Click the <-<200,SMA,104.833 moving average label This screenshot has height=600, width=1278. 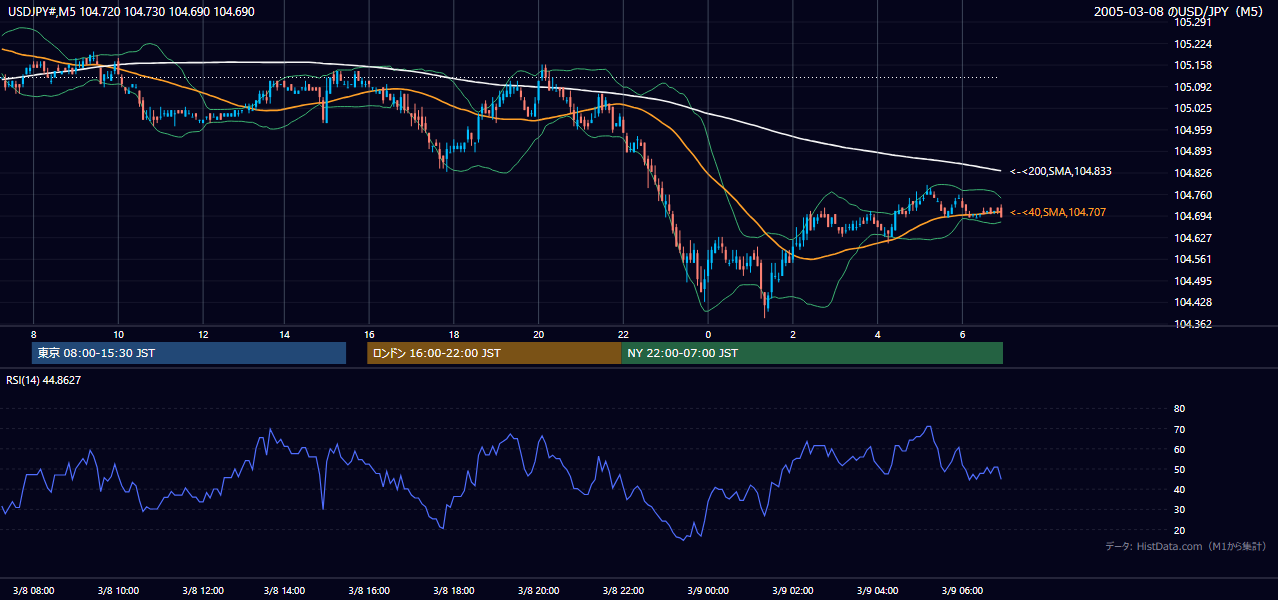point(1061,171)
